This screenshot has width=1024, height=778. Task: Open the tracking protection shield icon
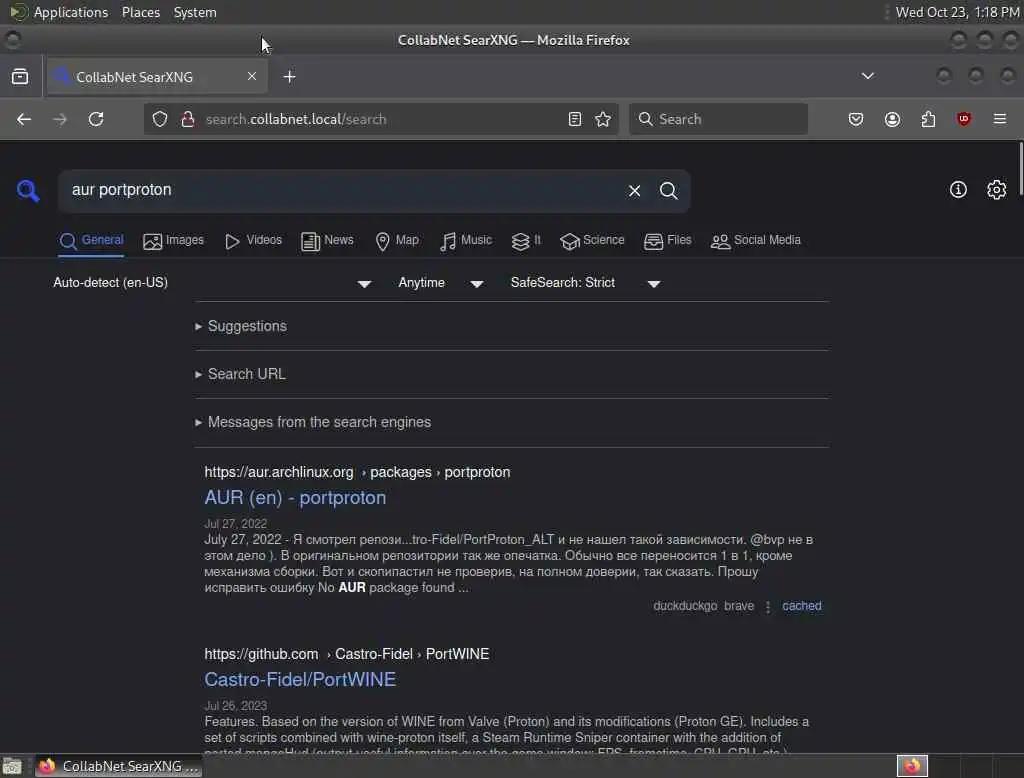pyautogui.click(x=160, y=119)
